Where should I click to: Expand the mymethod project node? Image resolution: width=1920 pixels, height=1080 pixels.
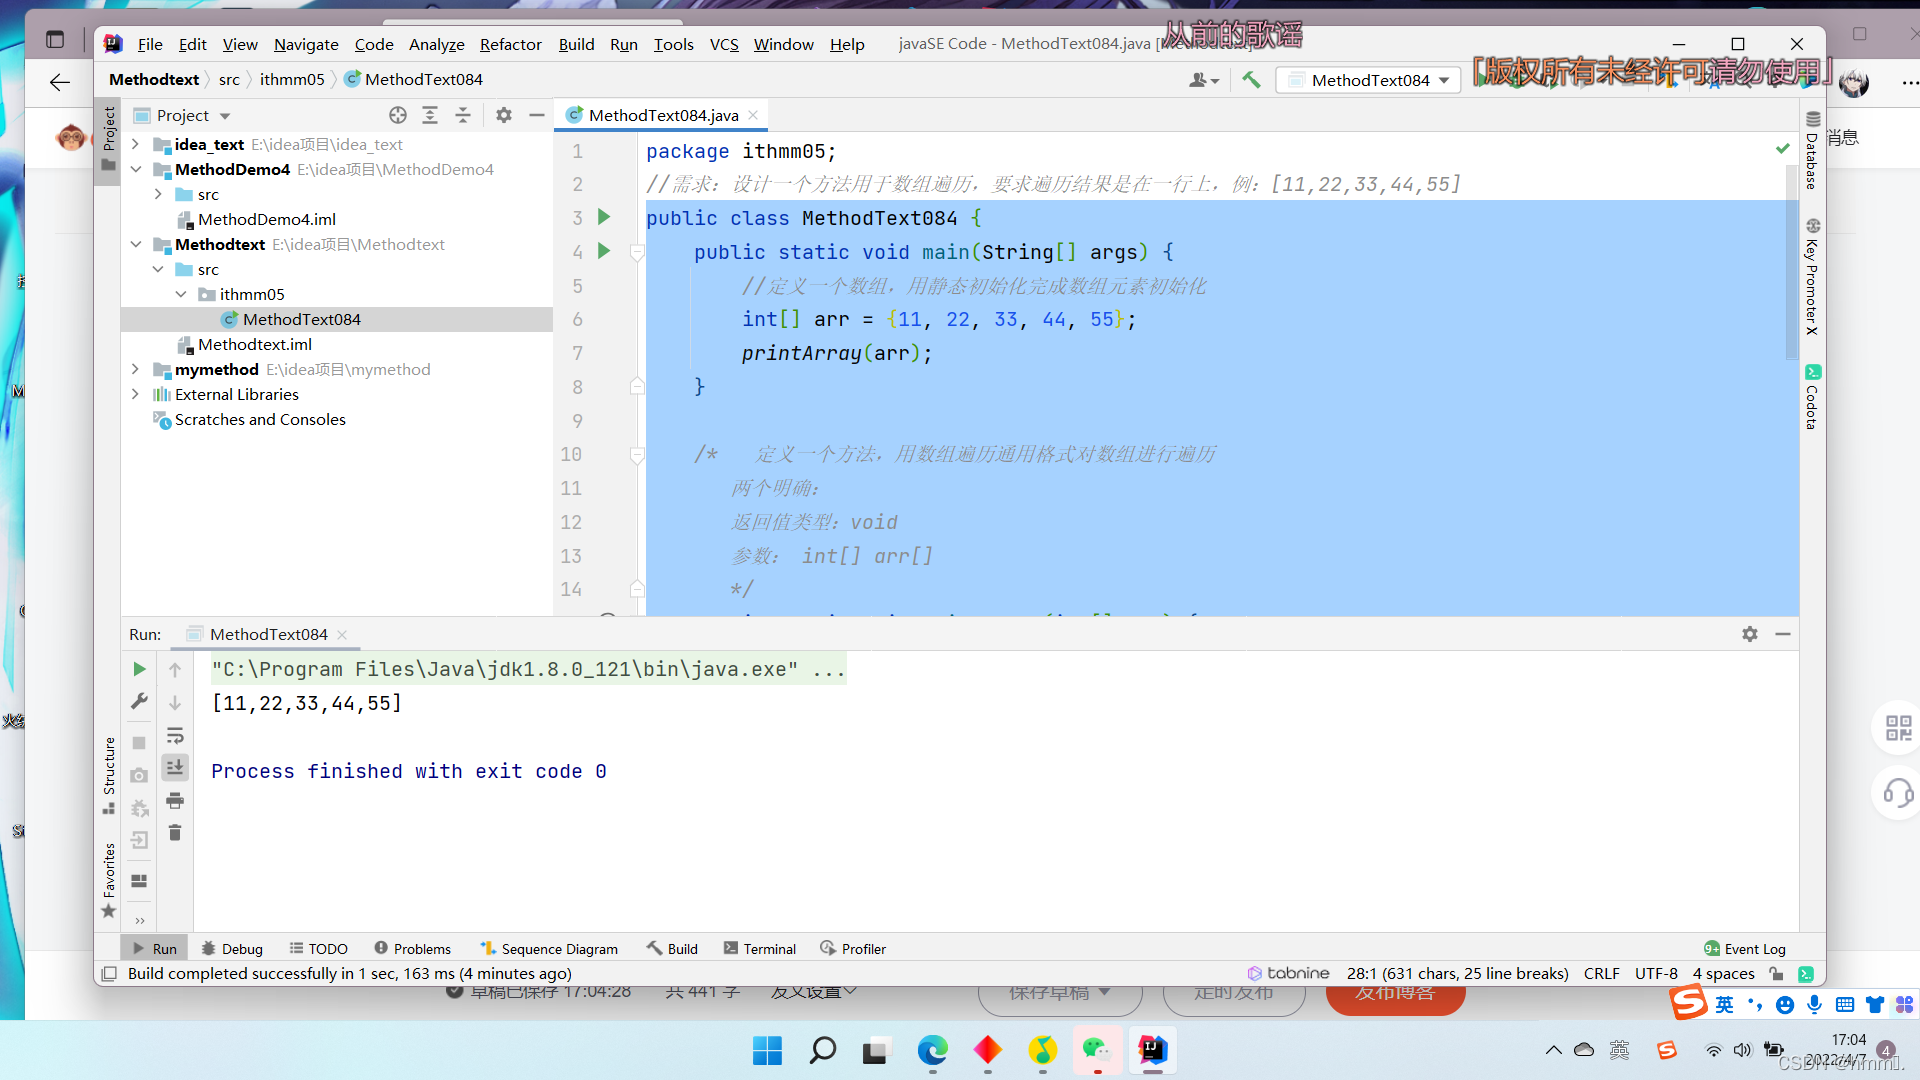(x=136, y=369)
